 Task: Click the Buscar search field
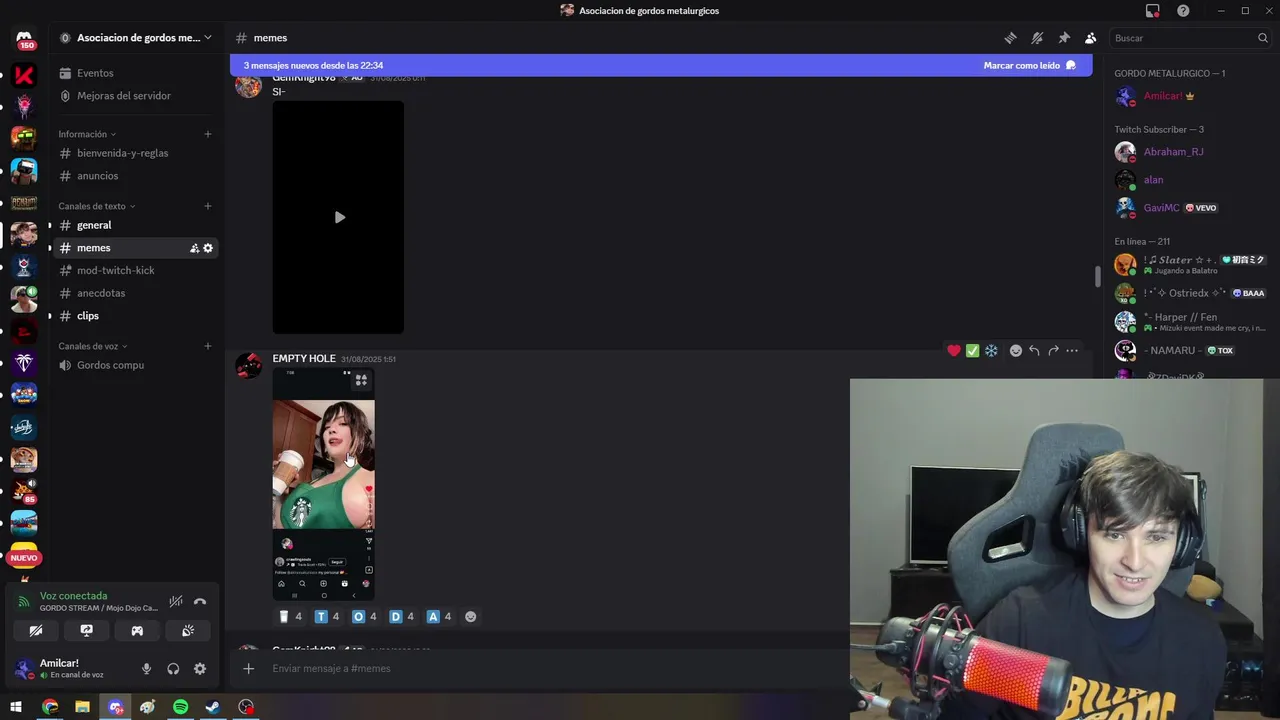point(1190,38)
